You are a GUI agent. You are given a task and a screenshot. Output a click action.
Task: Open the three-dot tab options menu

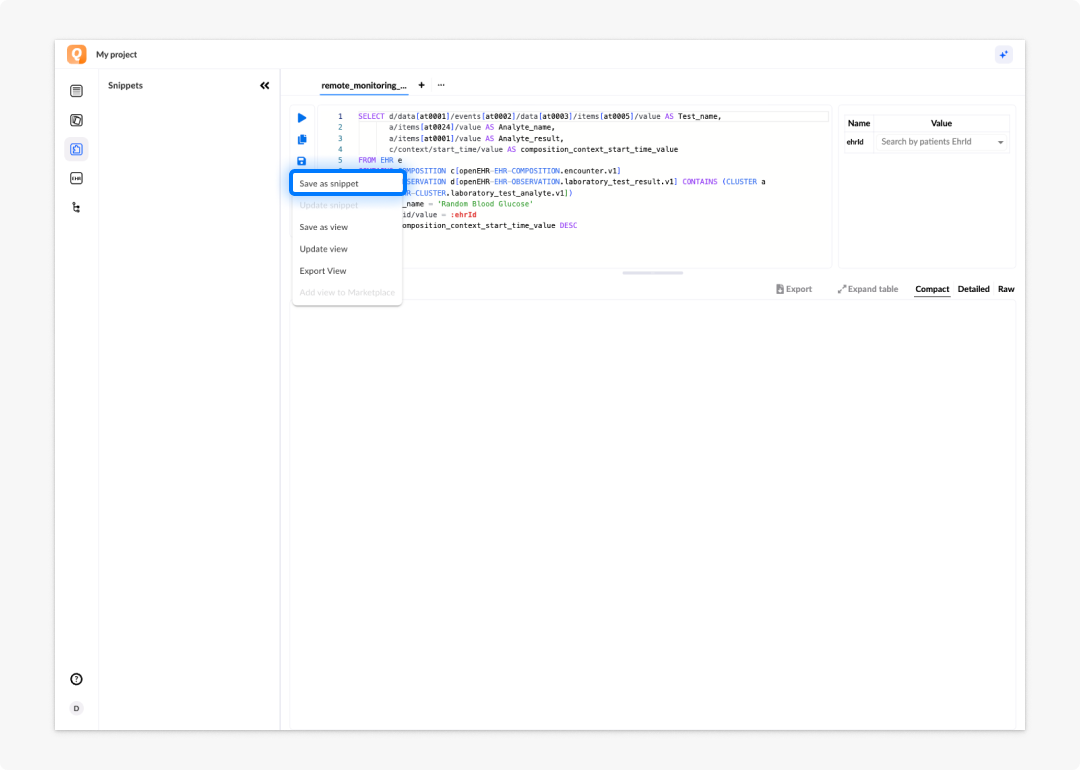[441, 85]
